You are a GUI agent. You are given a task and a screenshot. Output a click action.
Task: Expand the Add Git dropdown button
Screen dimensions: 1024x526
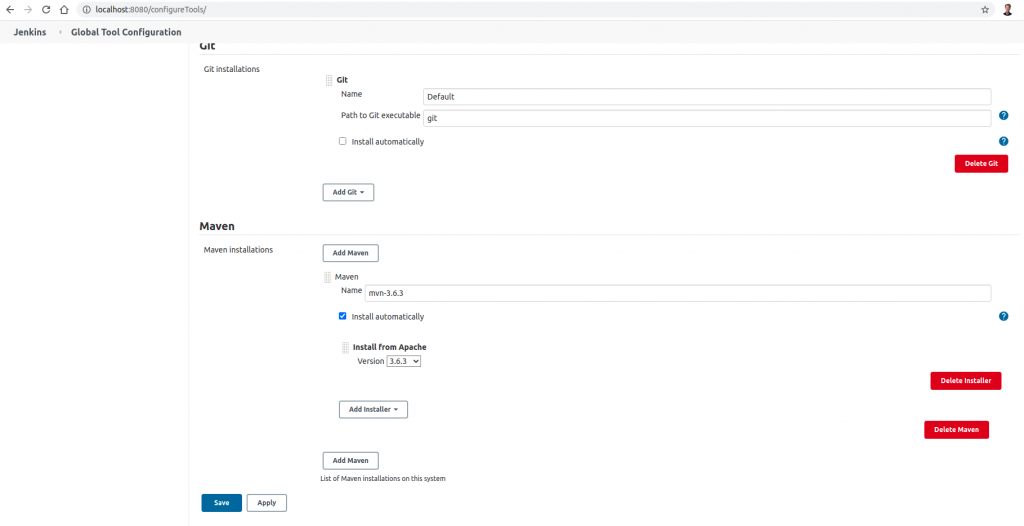click(348, 192)
